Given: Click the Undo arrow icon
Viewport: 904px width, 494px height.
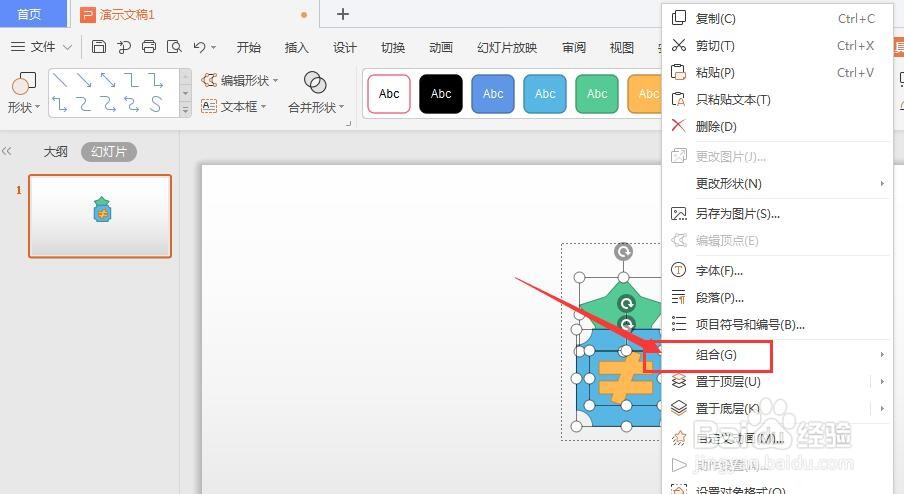Looking at the screenshot, I should click(199, 47).
